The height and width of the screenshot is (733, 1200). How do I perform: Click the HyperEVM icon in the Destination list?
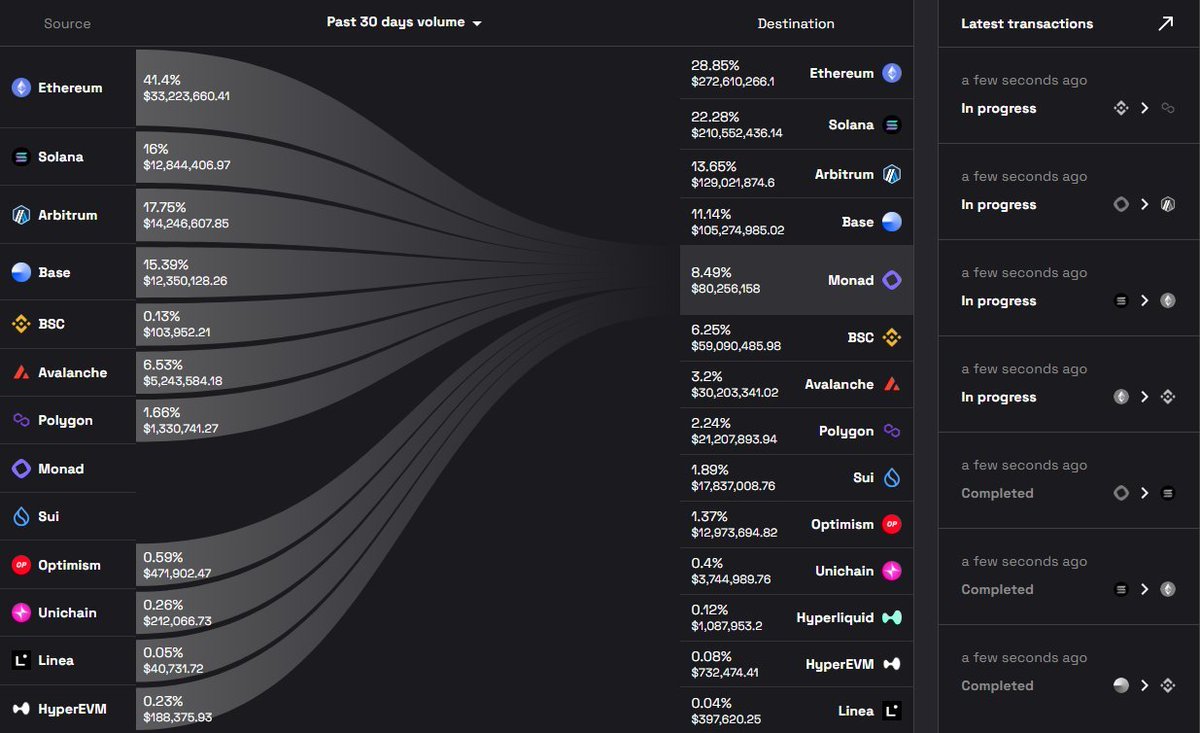[x=892, y=664]
